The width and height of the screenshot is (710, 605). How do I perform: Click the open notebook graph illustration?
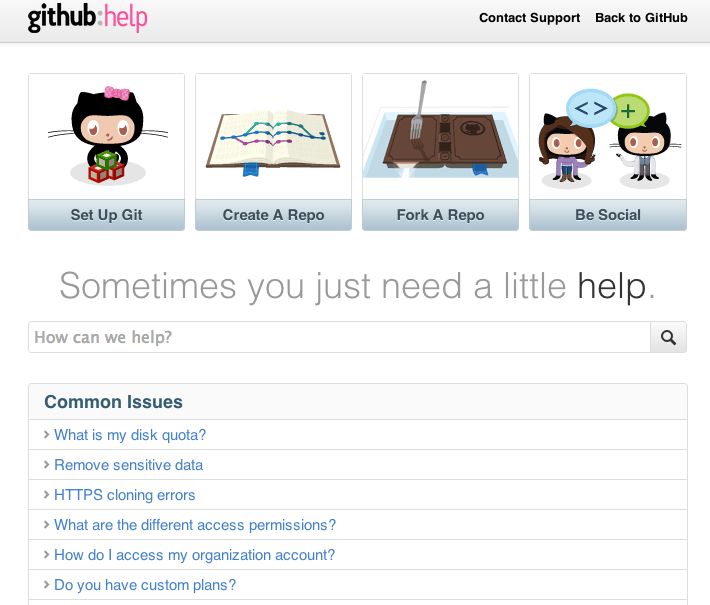point(273,142)
